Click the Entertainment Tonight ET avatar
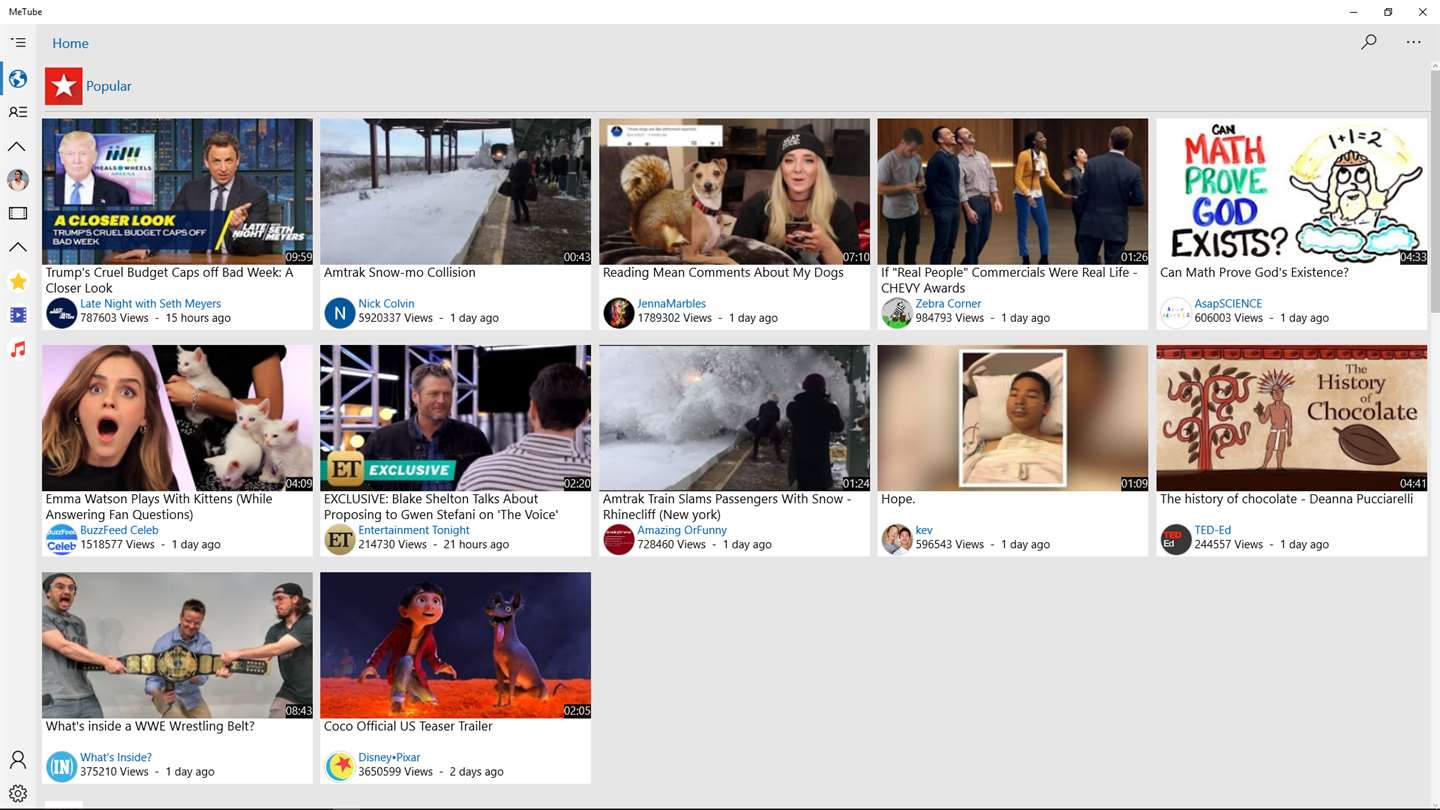This screenshot has height=810, width=1440. 340,540
